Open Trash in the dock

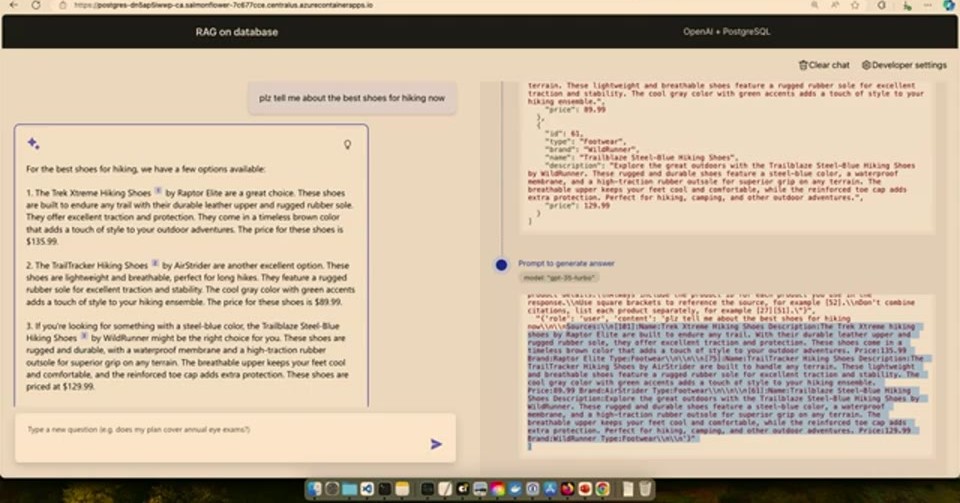point(645,488)
